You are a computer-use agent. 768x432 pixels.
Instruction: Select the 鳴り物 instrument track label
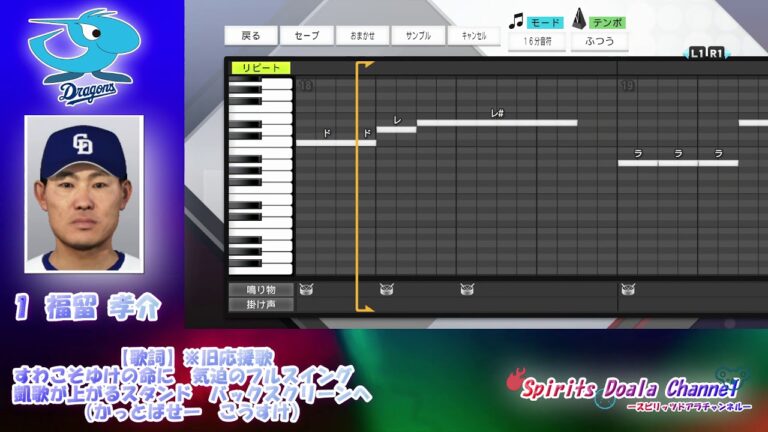coord(260,289)
